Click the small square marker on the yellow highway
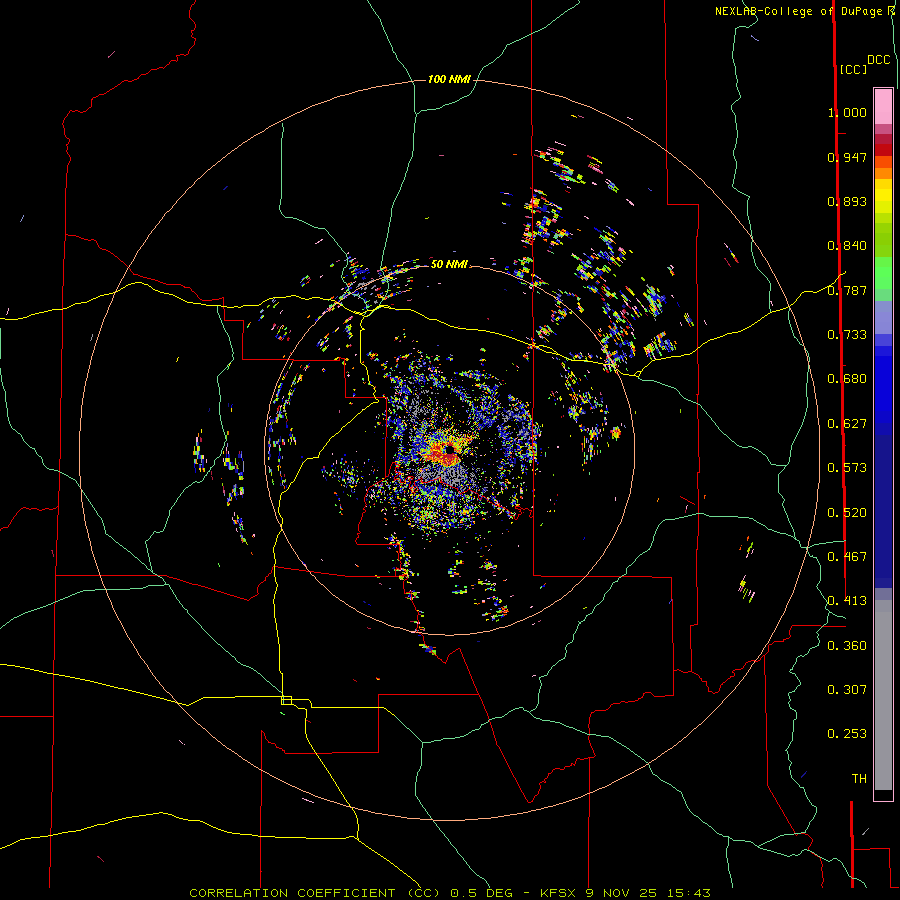Viewport: 900px width, 900px height. (x=286, y=700)
